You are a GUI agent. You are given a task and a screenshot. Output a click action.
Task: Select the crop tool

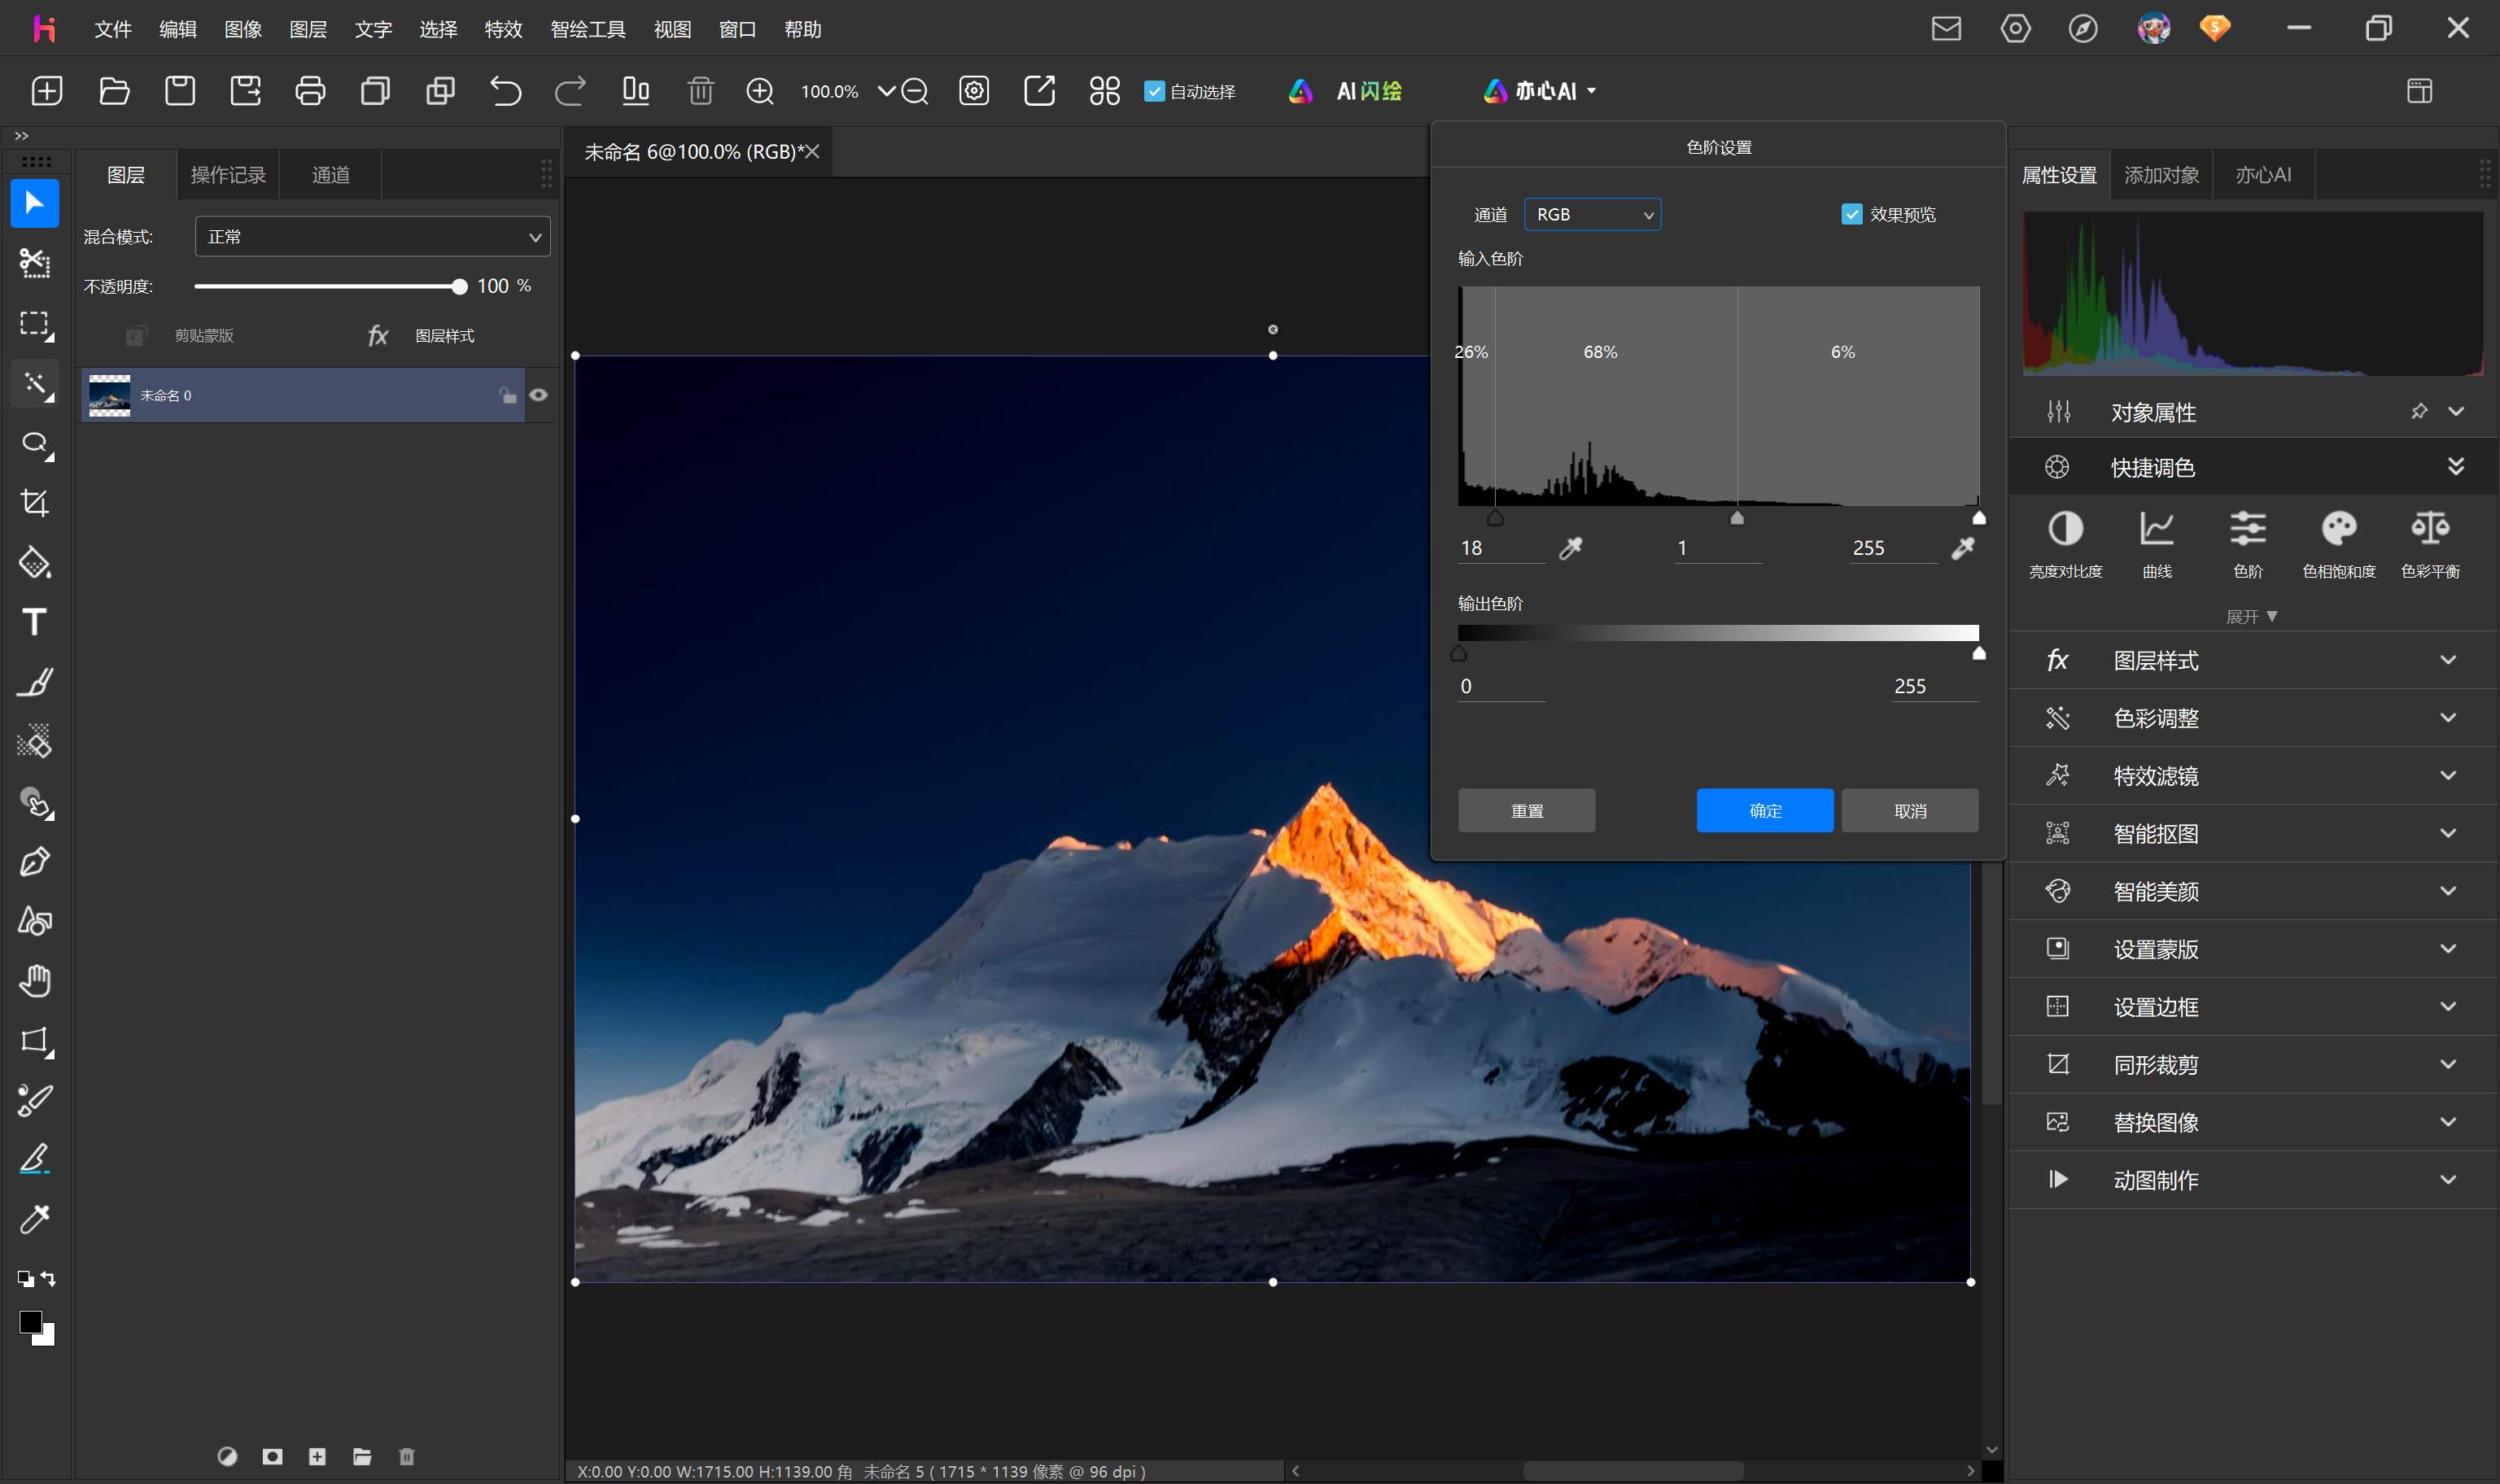[35, 502]
